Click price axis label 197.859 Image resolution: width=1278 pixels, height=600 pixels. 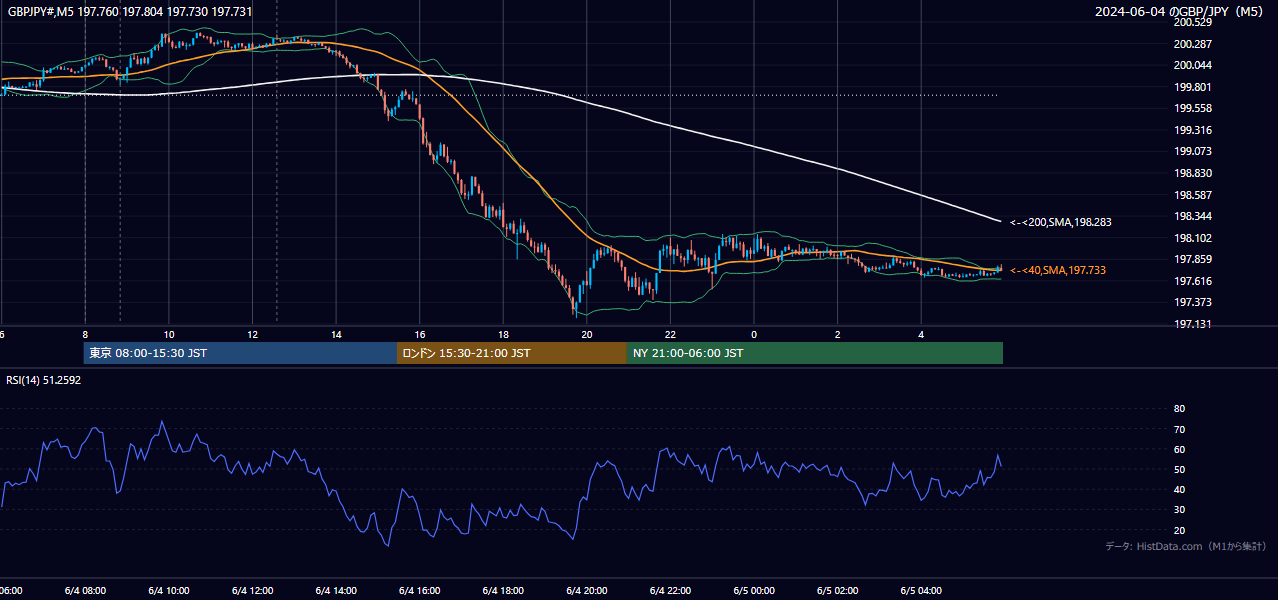(x=1193, y=259)
